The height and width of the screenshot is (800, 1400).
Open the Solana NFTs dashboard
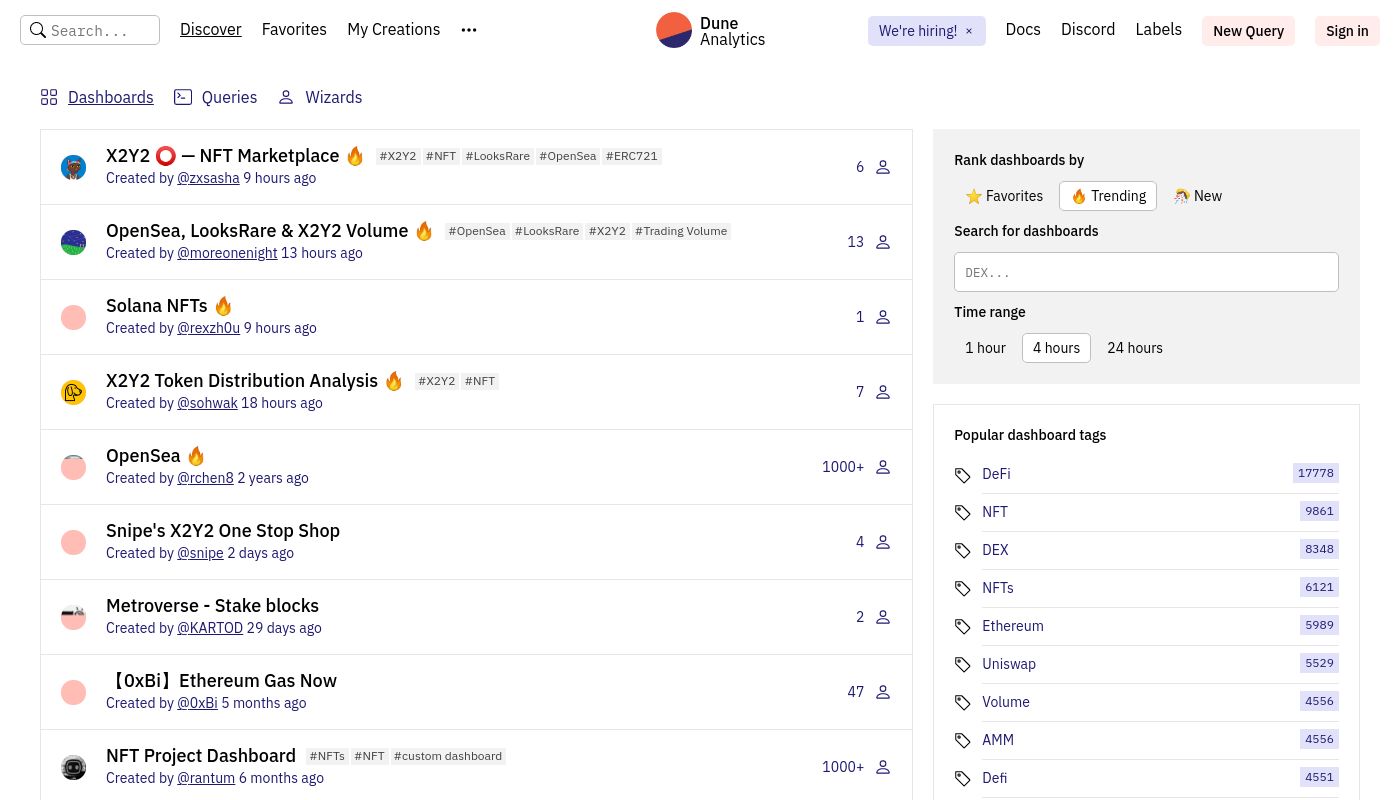point(157,306)
